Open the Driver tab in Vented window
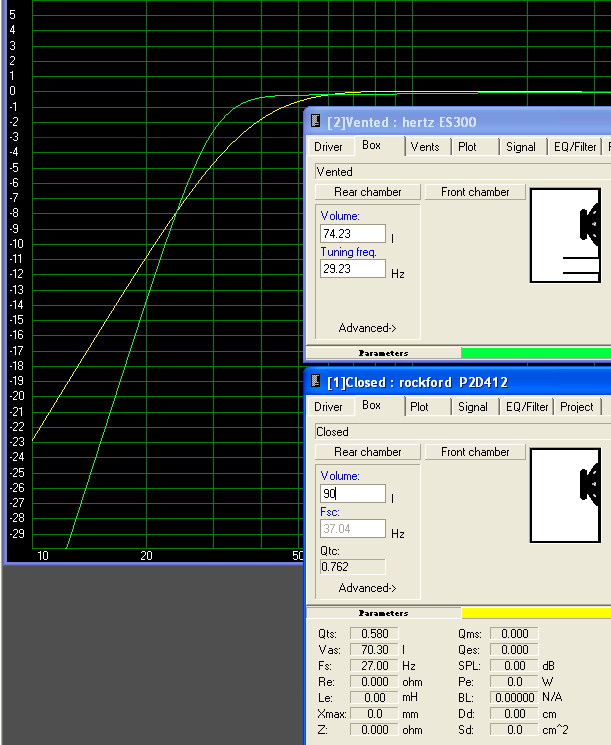 tap(328, 147)
